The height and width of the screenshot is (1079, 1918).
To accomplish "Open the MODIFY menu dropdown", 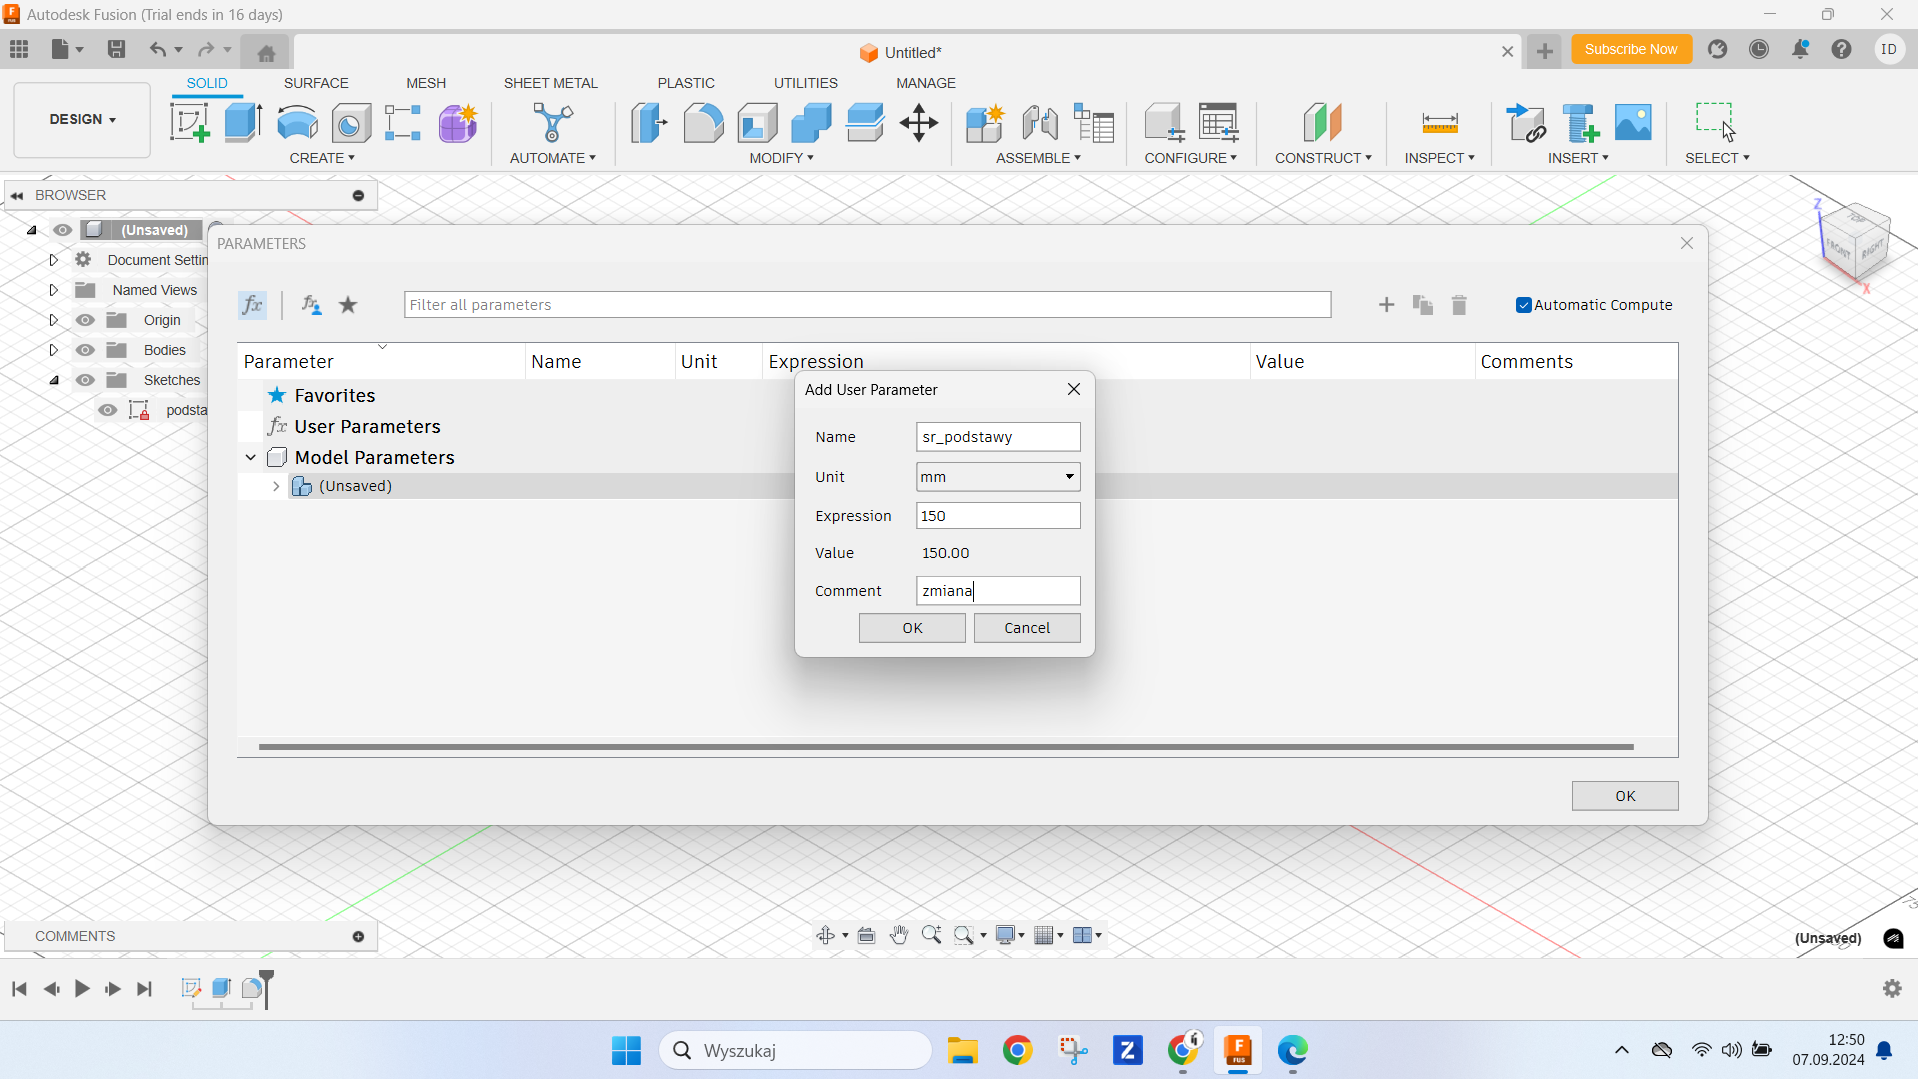I will click(781, 158).
